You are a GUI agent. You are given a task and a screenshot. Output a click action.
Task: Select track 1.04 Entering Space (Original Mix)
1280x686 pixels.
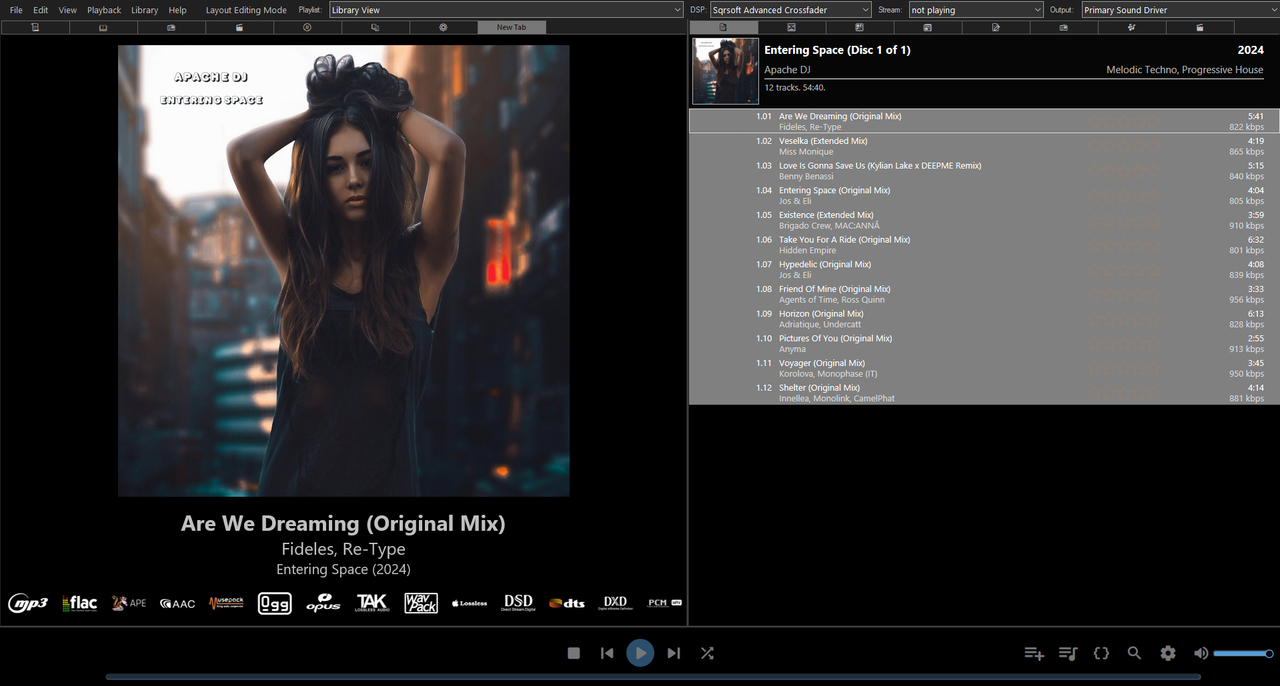pyautogui.click(x=984, y=195)
